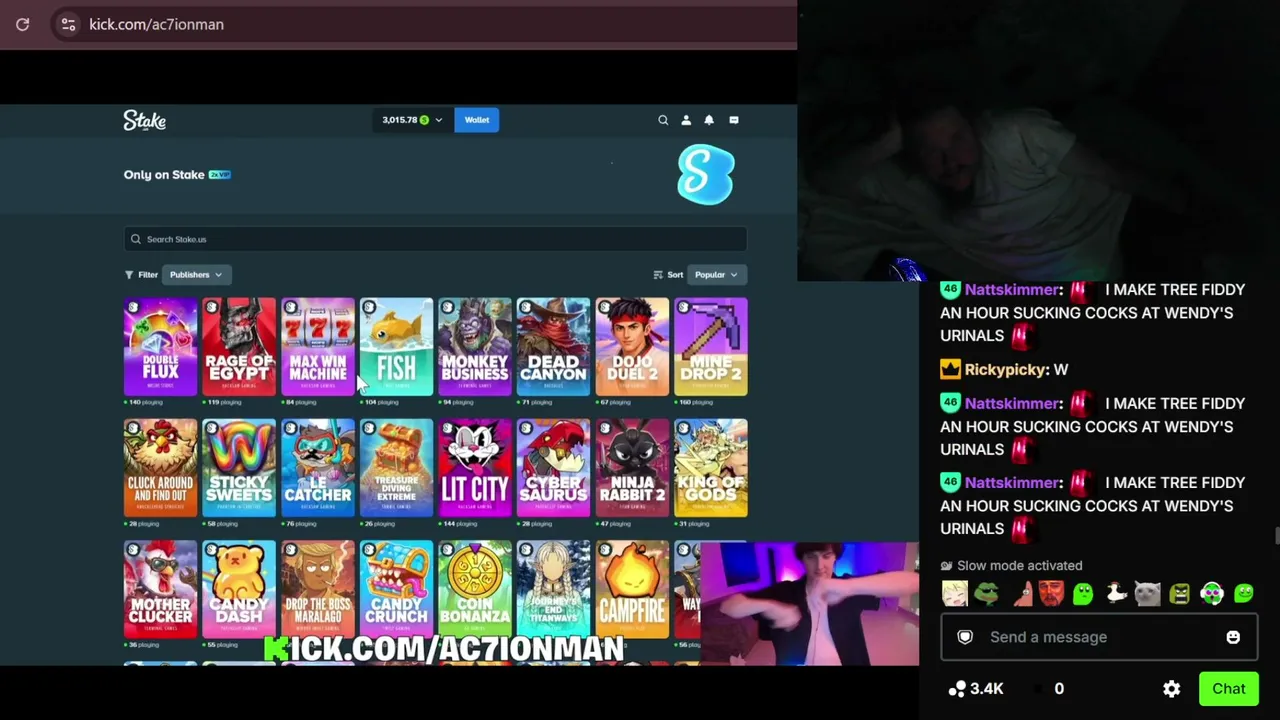Open Drop the Boss Maralago game

pyautogui.click(x=318, y=589)
